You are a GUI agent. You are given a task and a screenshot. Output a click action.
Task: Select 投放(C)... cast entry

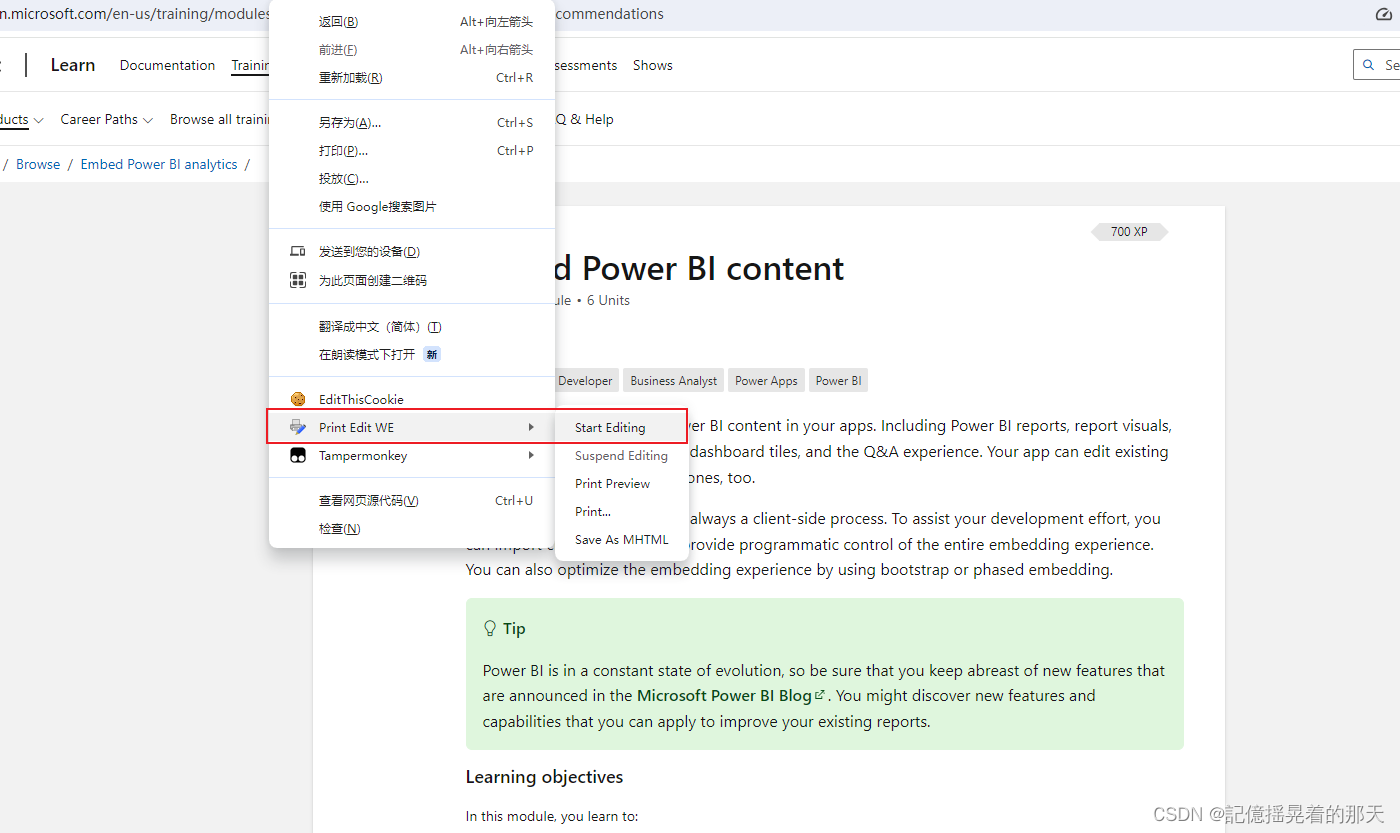412,178
